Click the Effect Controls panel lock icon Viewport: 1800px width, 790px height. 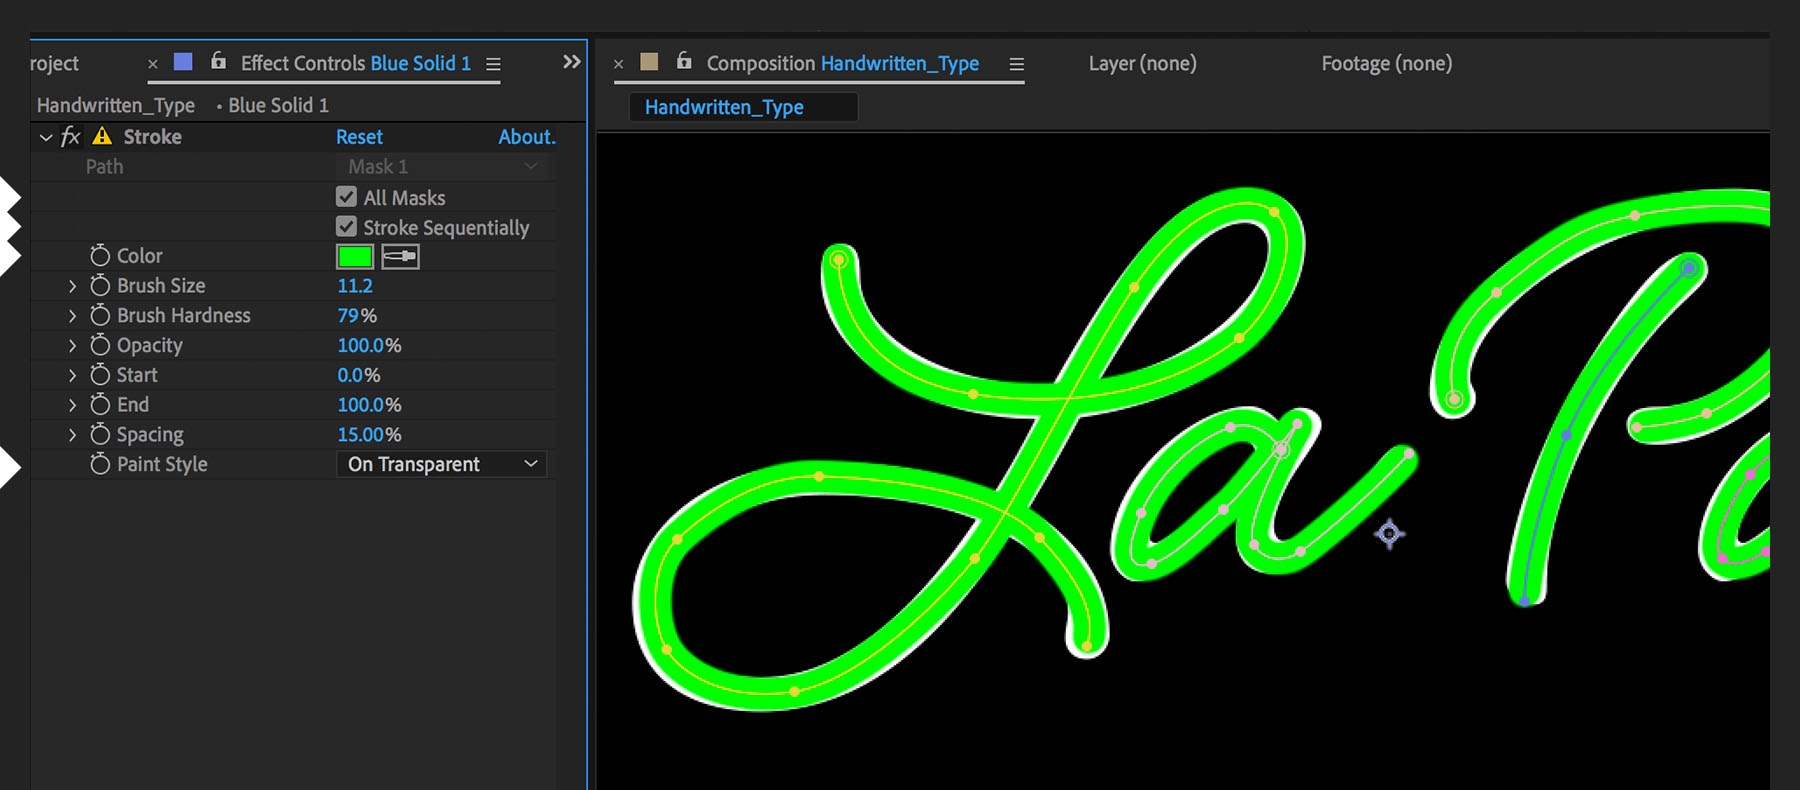(219, 62)
